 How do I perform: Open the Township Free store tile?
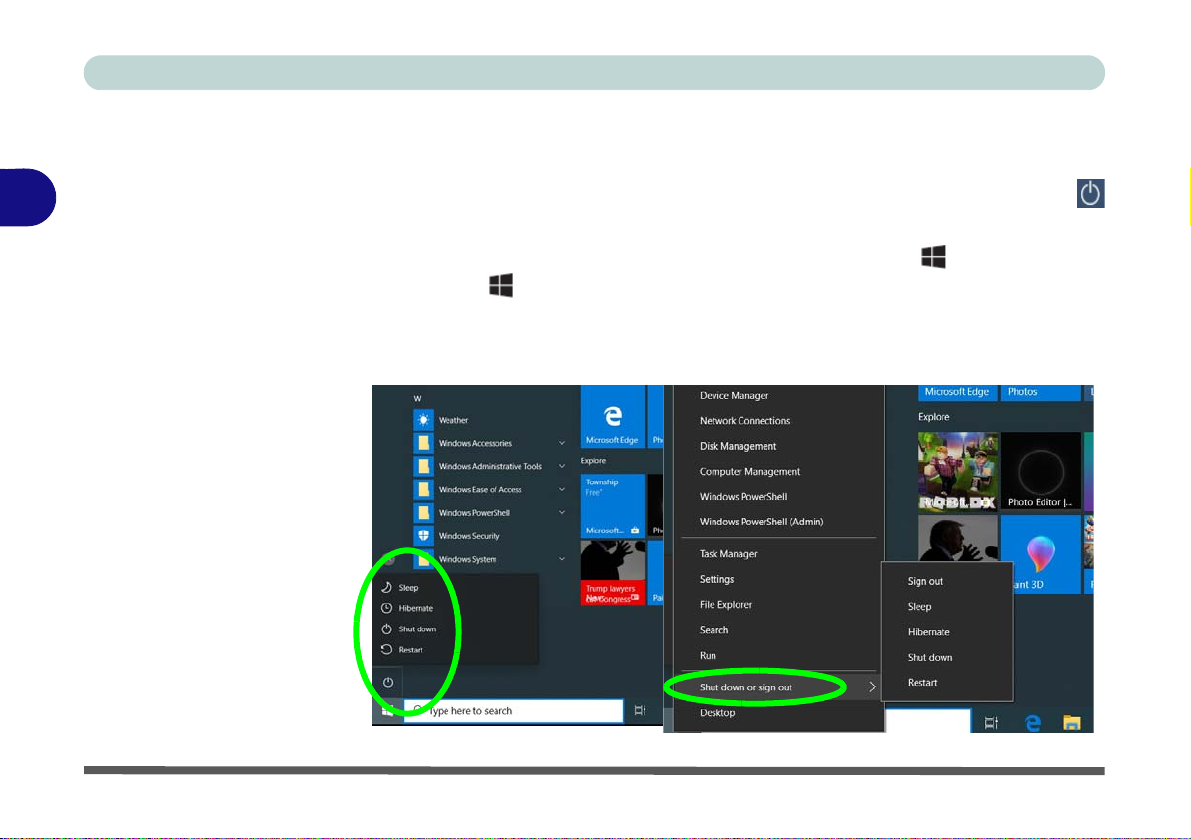point(612,506)
